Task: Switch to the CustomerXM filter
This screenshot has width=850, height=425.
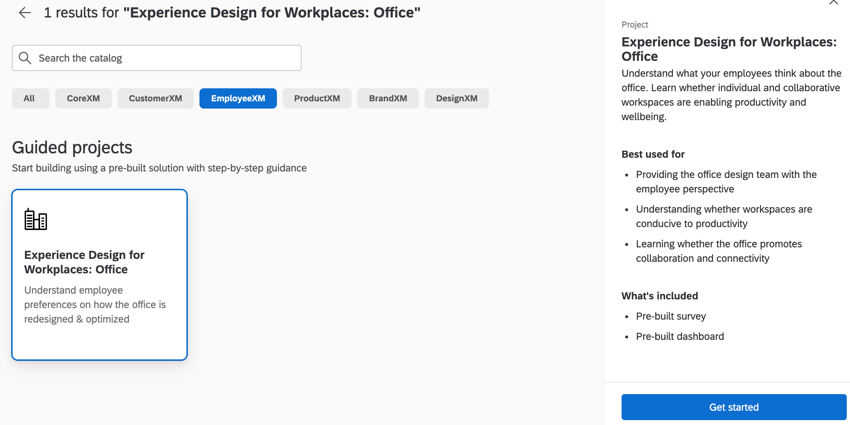Action: tap(155, 98)
